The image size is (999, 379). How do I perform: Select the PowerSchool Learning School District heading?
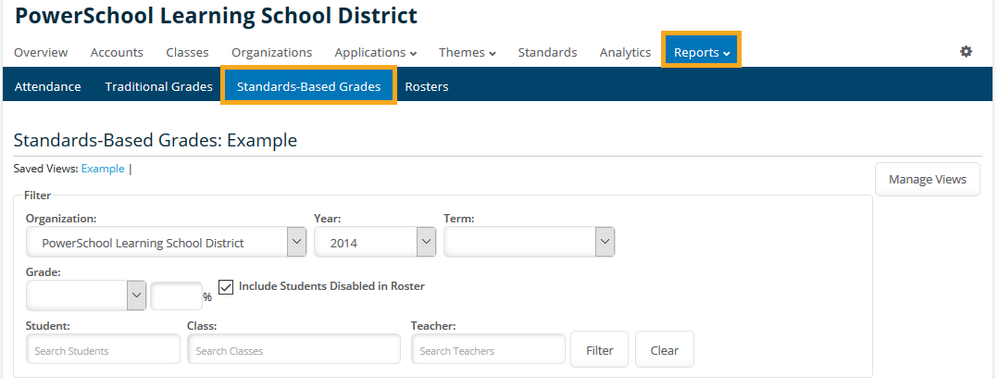(216, 16)
